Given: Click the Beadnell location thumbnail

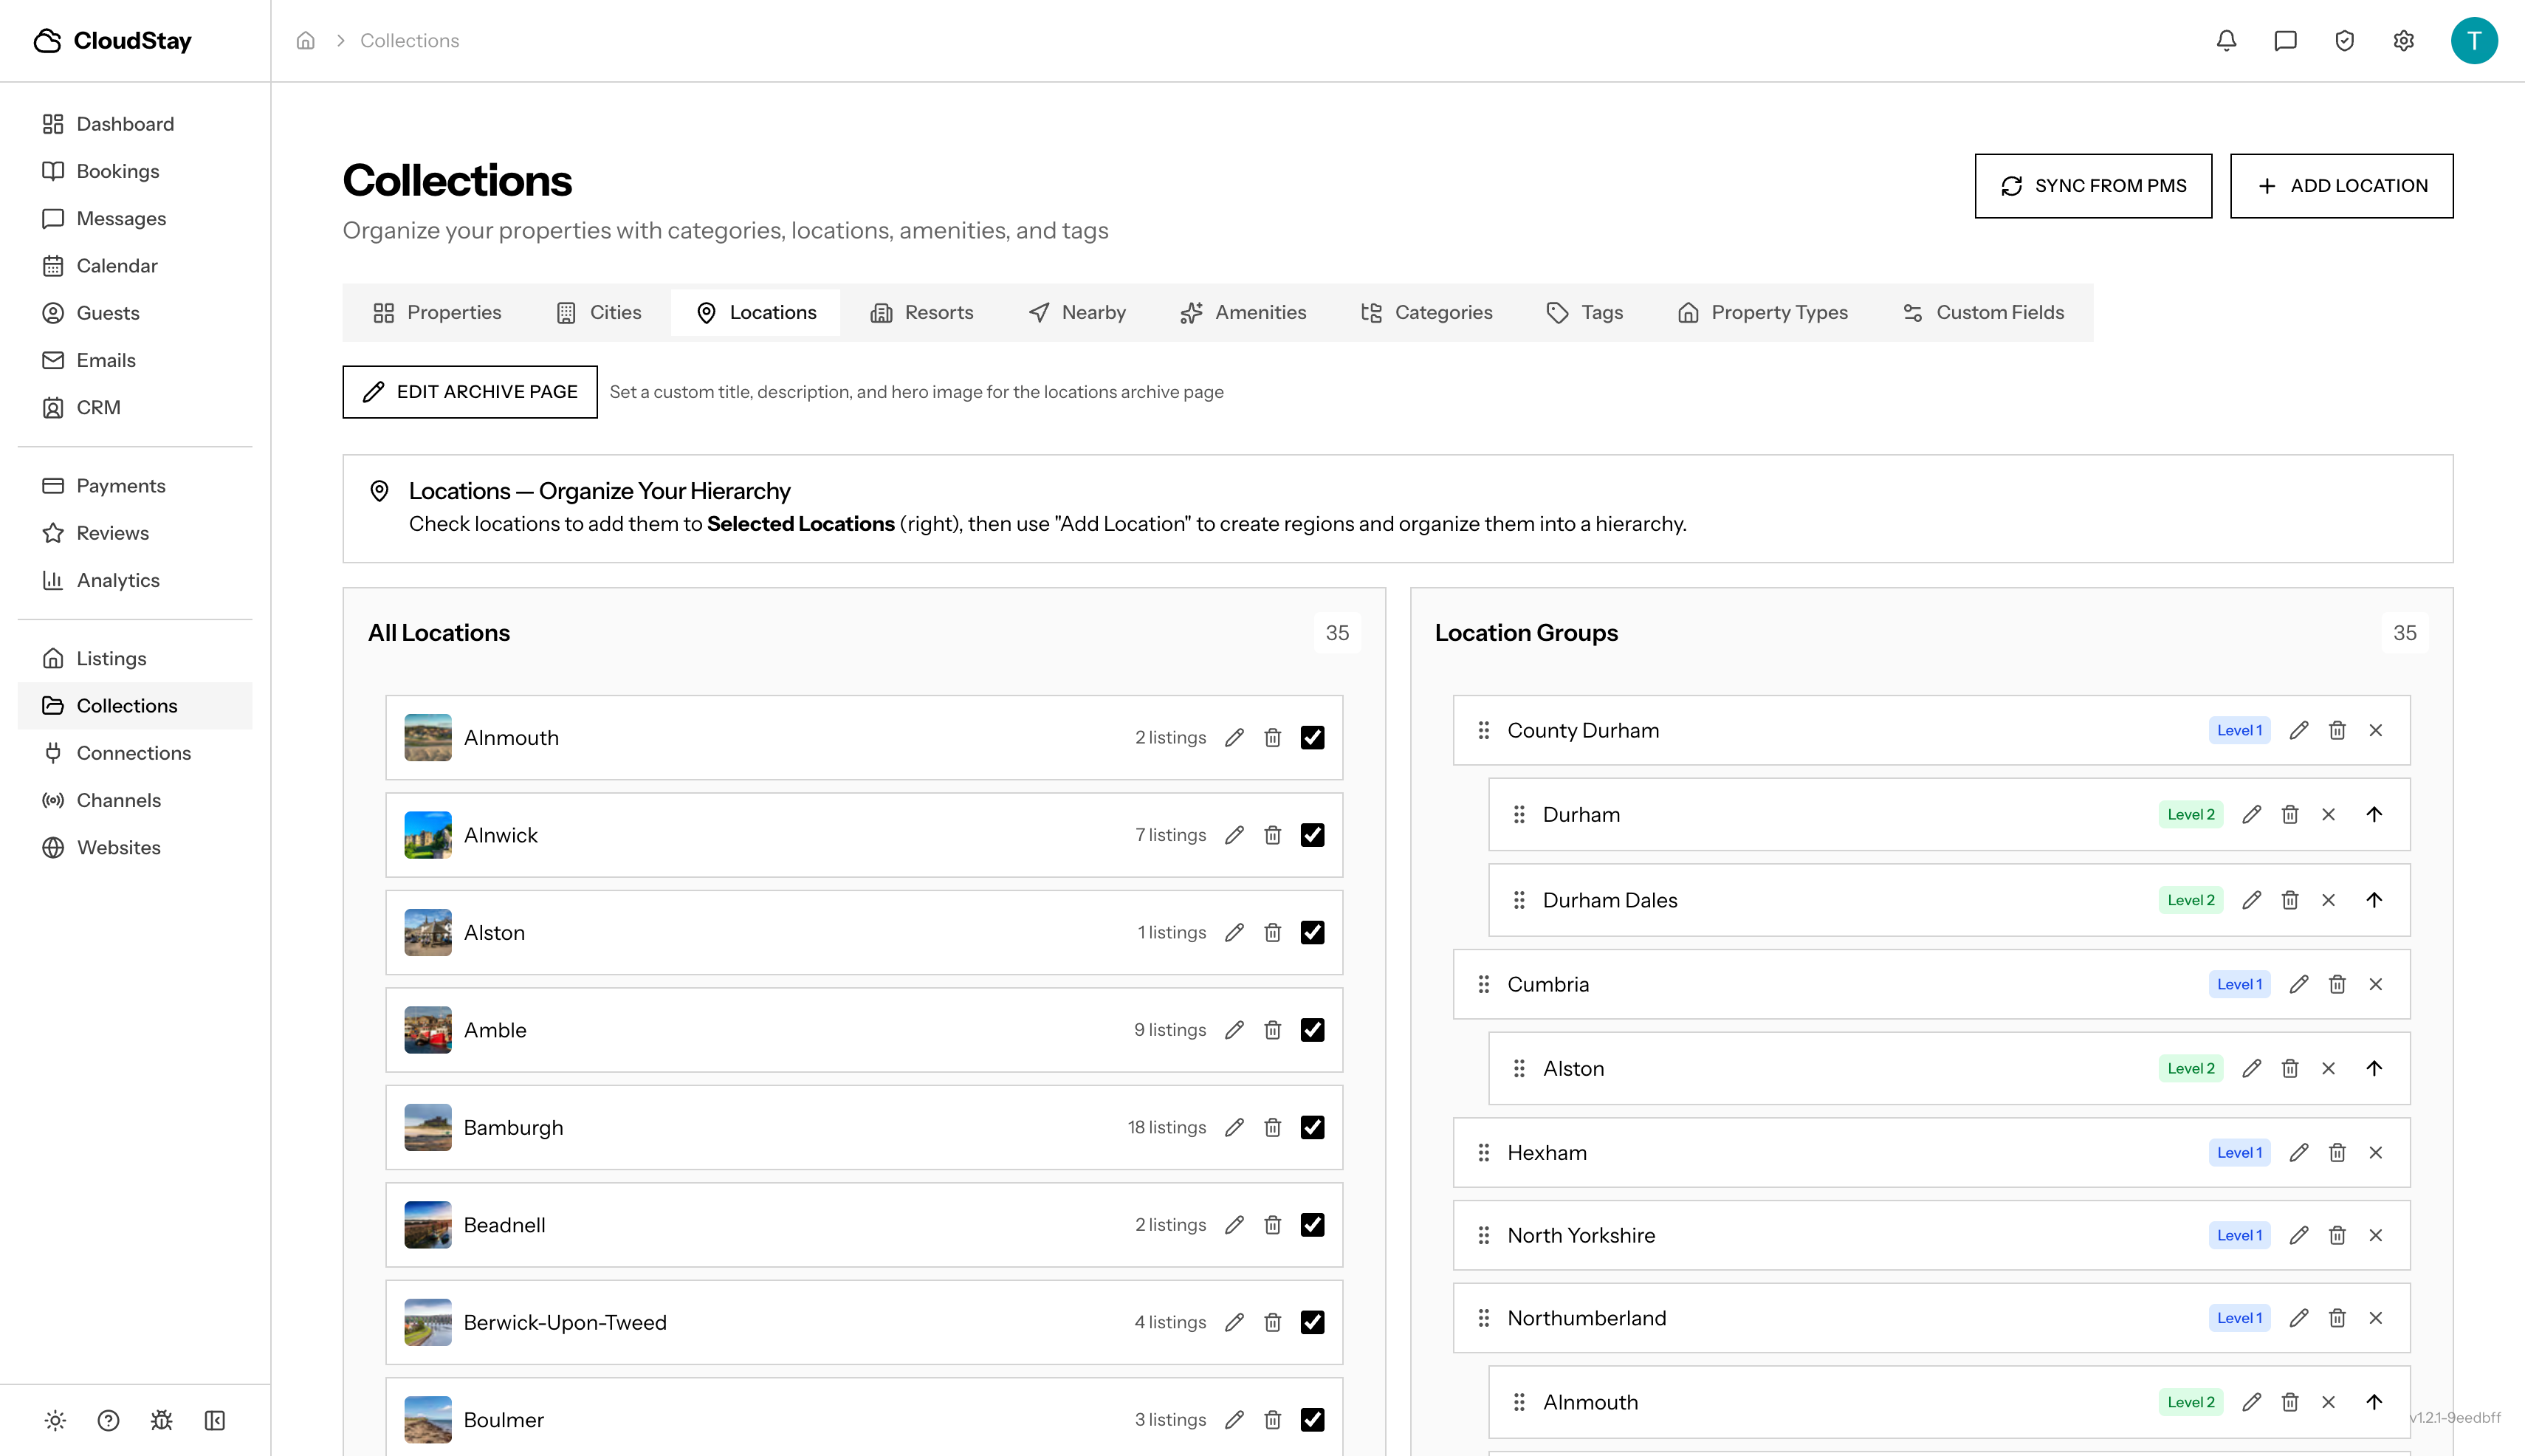Looking at the screenshot, I should [428, 1225].
